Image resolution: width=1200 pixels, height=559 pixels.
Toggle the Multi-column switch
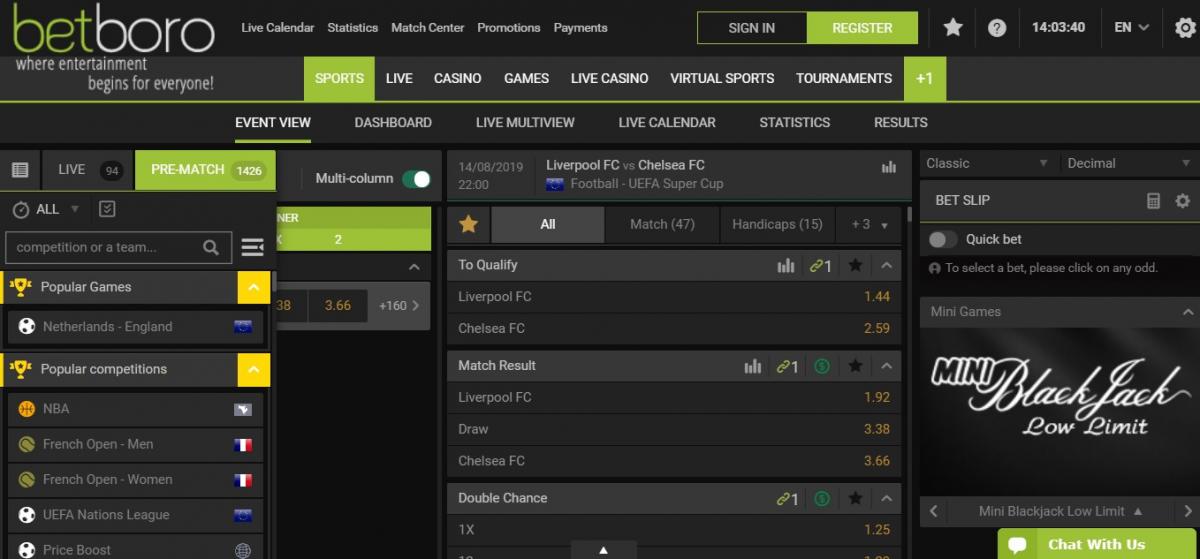click(x=416, y=179)
